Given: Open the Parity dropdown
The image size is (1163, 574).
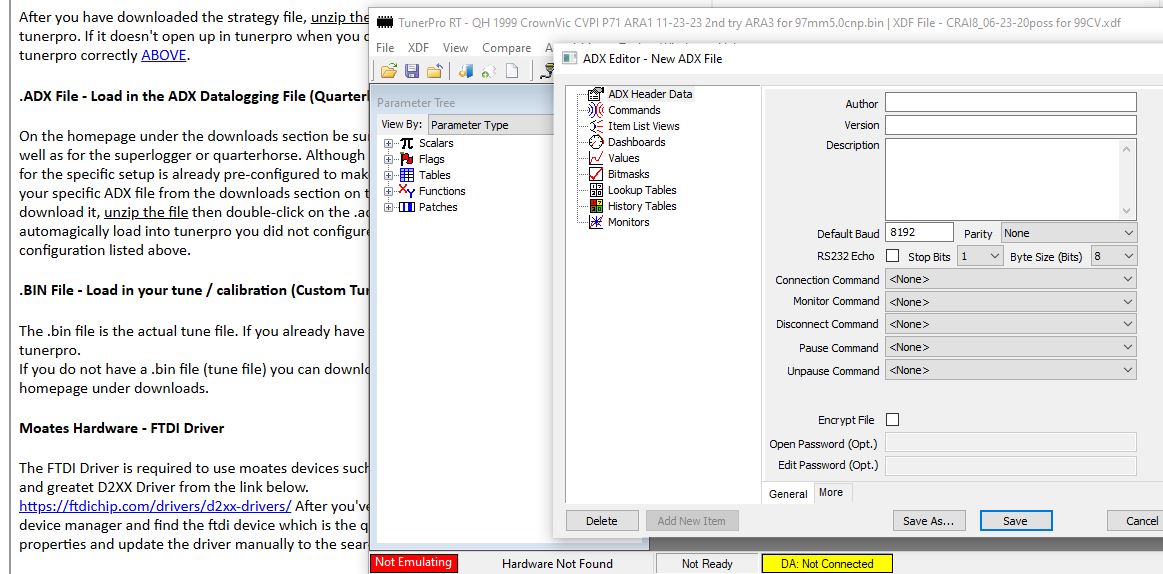Looking at the screenshot, I should [x=1068, y=233].
